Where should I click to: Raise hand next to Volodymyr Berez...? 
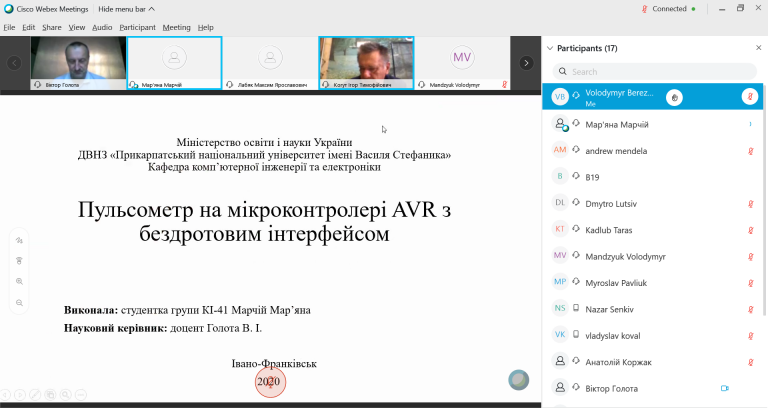coord(674,97)
